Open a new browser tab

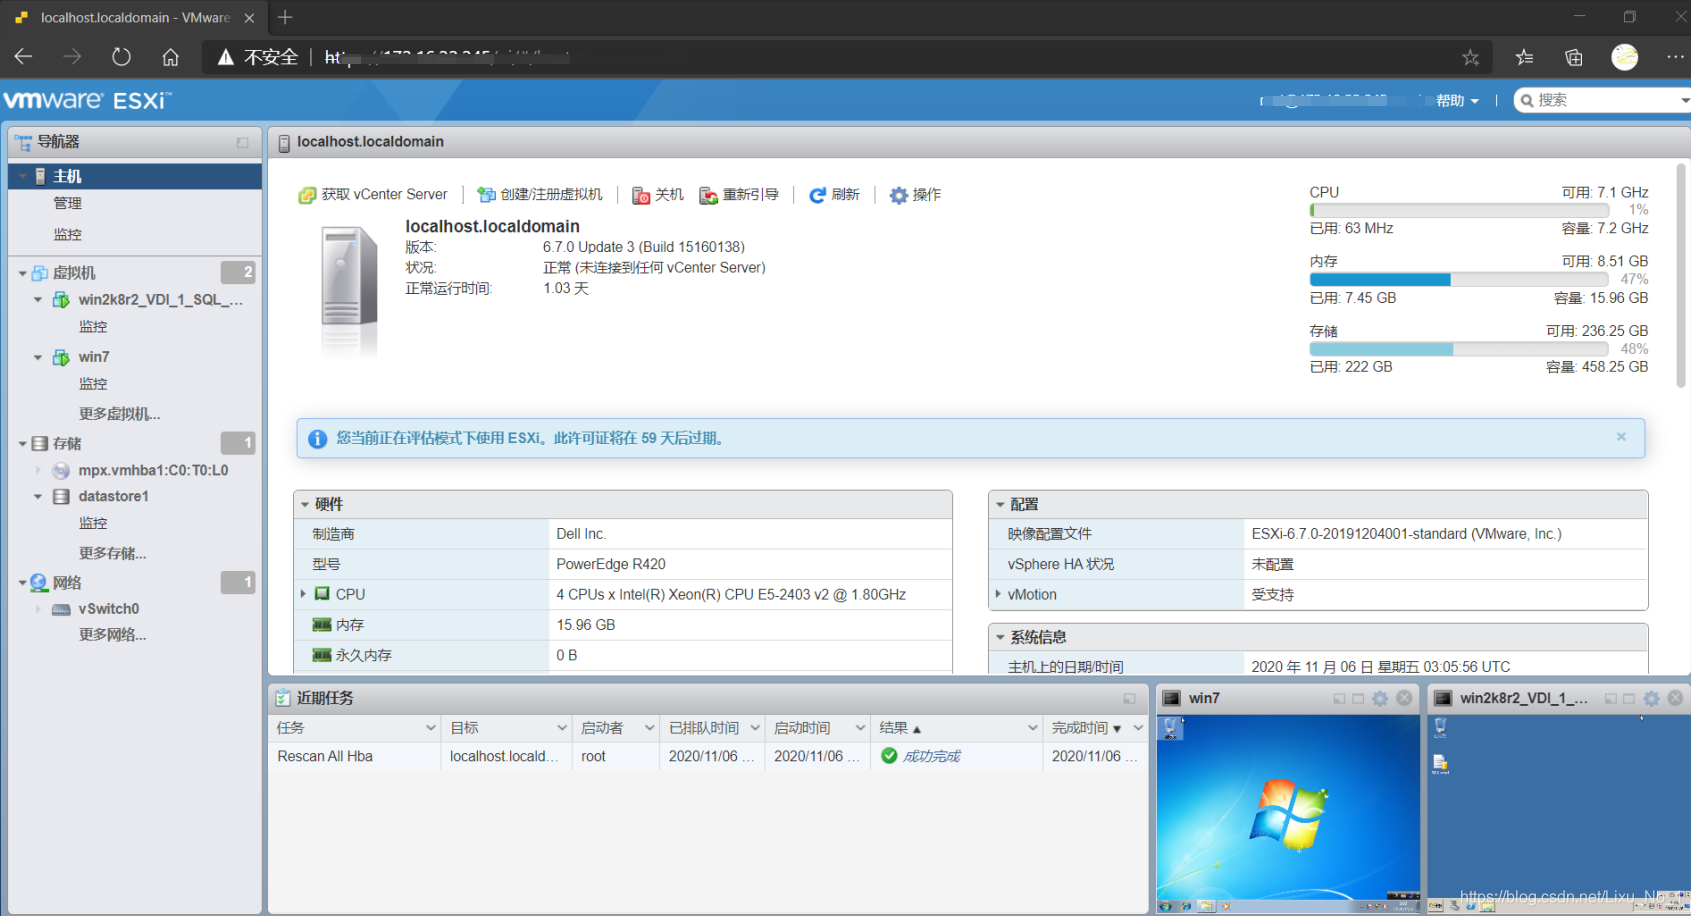click(285, 17)
